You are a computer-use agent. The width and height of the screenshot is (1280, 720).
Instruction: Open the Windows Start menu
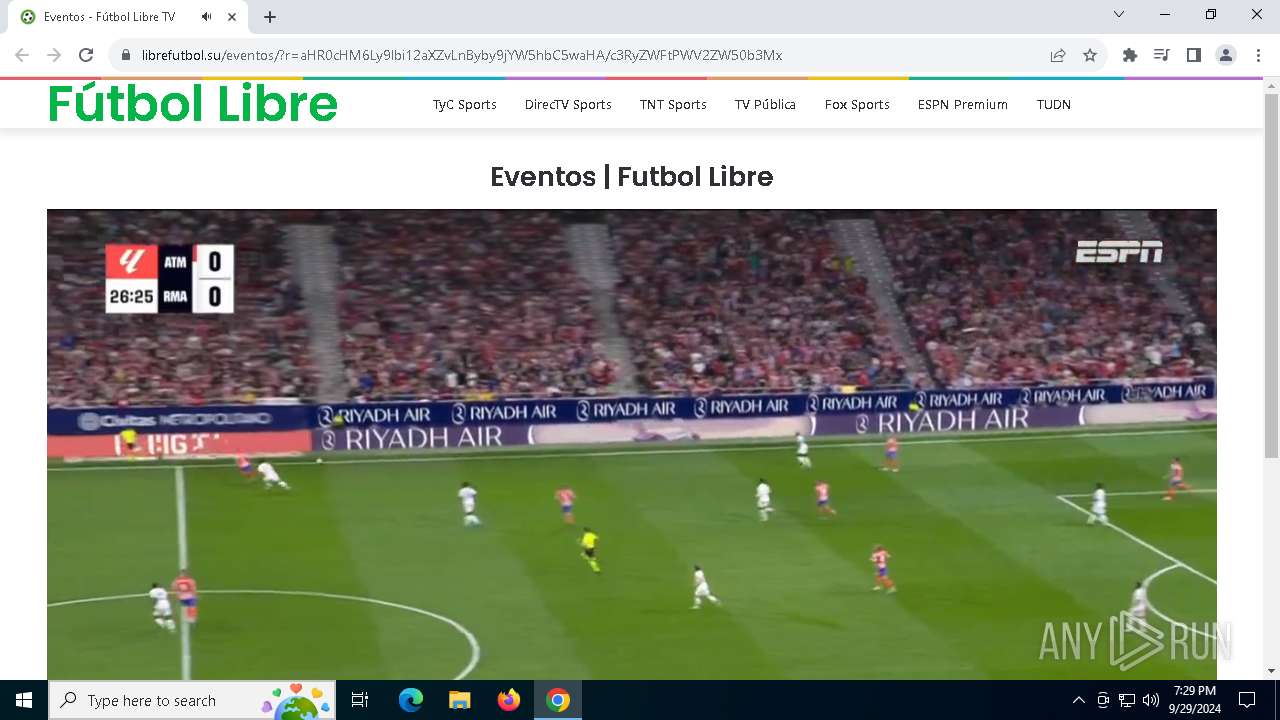24,700
